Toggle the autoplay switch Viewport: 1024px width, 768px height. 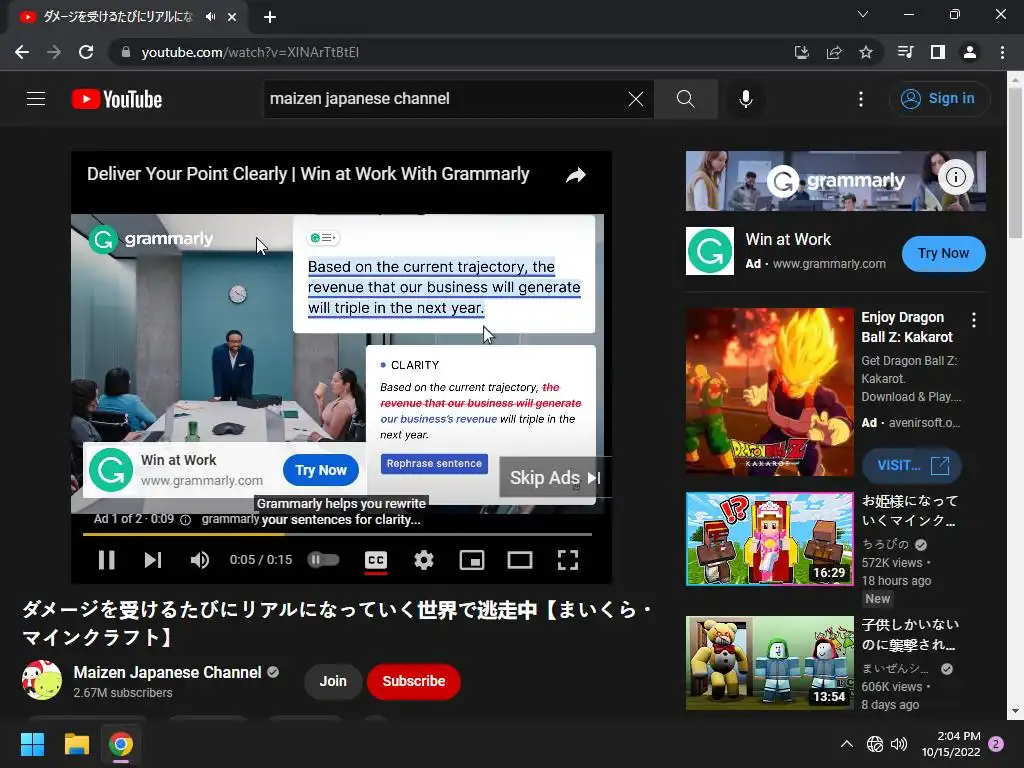point(324,560)
